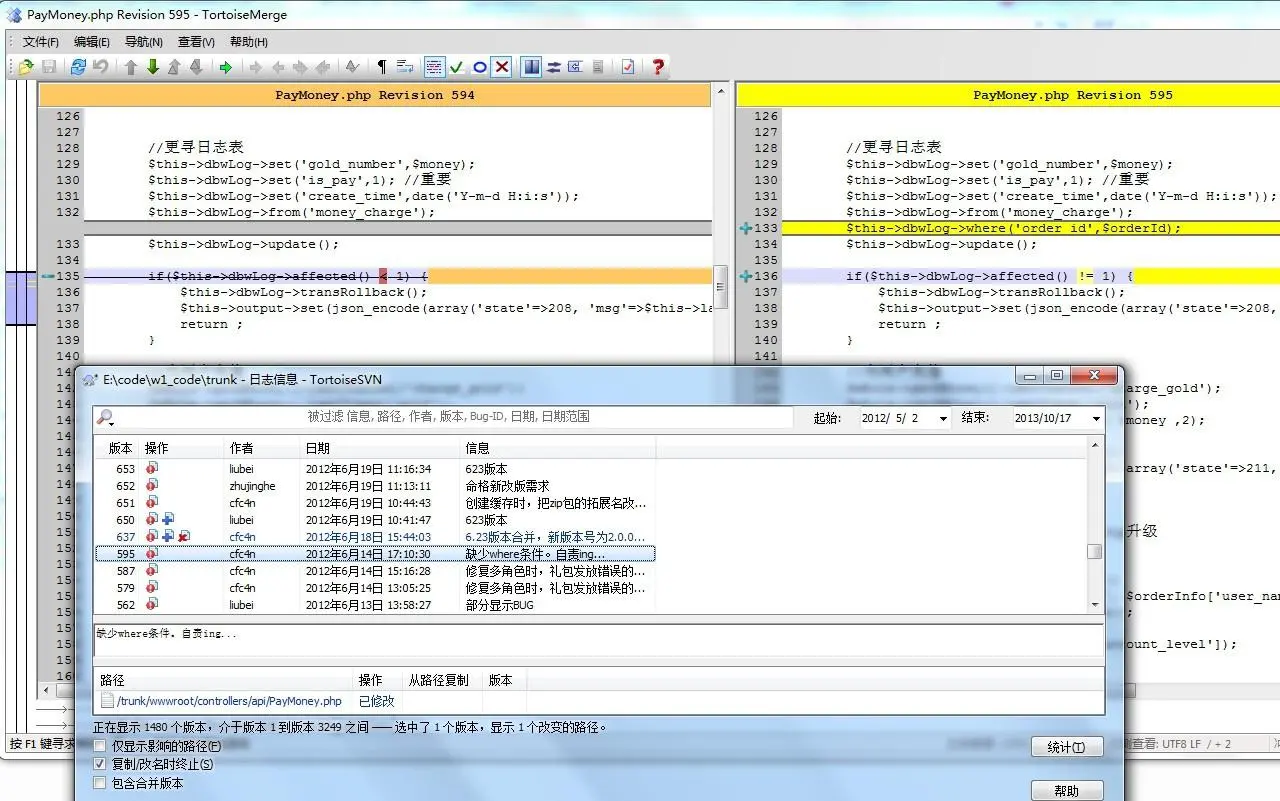Jump to next difference with green down arrow
Viewport: 1280px width, 801px height.
(153, 67)
